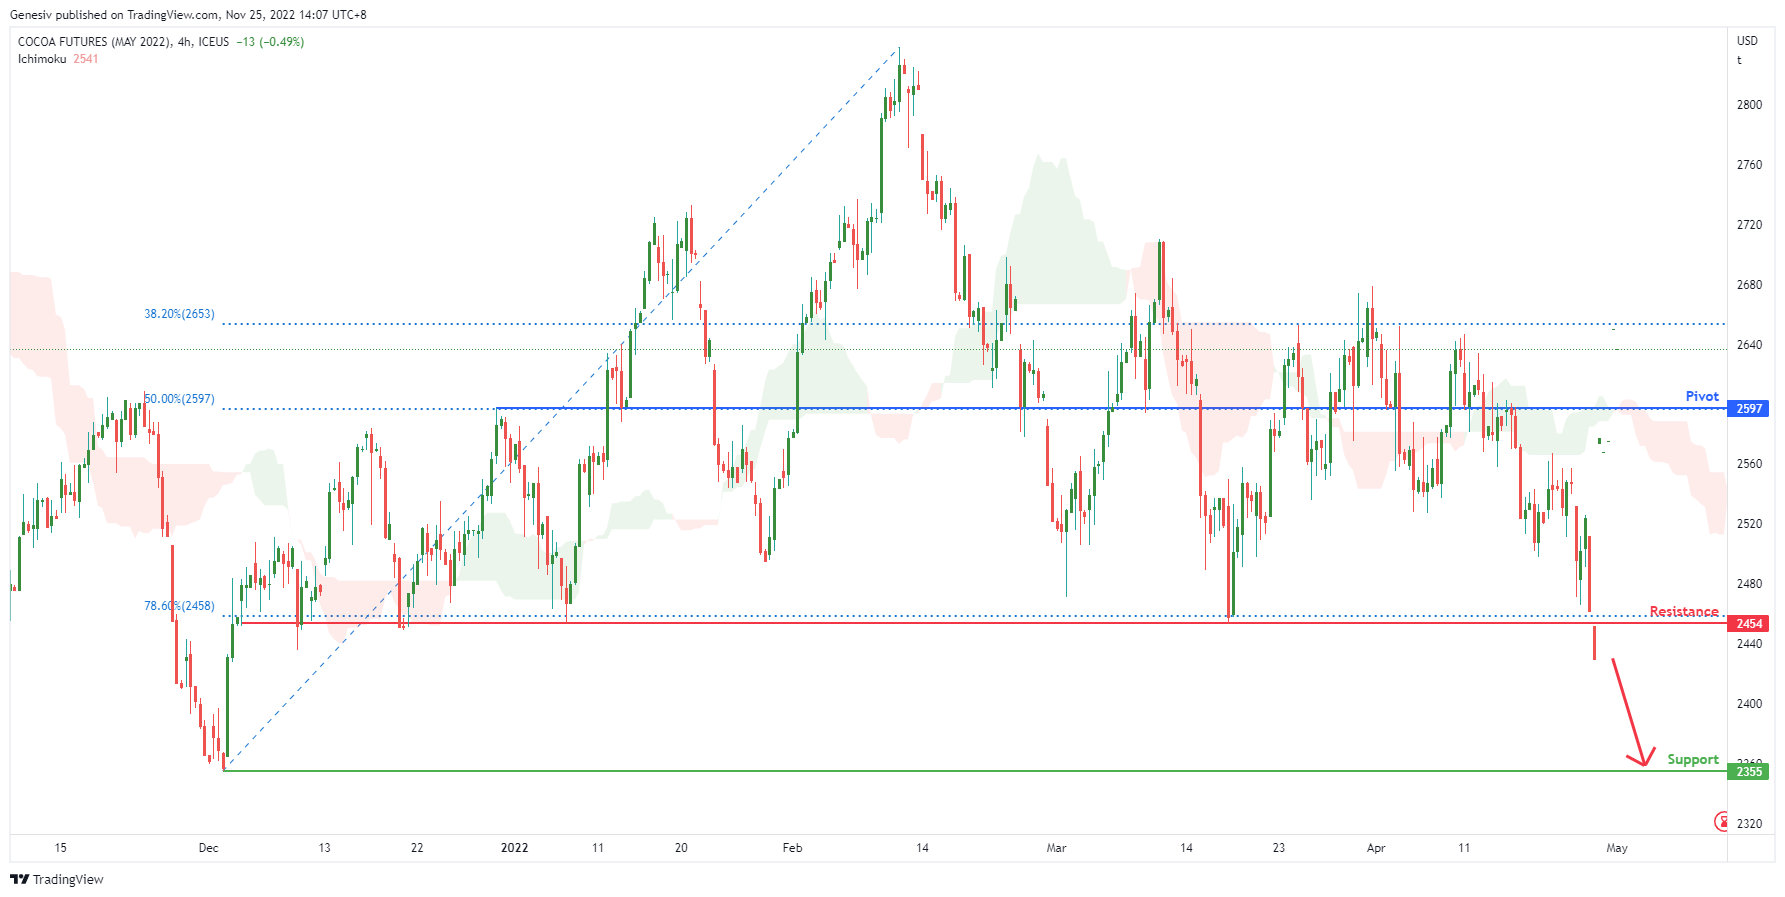Click the 78.60%(2458) Fibonacci label
This screenshot has width=1785, height=897.
click(x=179, y=606)
